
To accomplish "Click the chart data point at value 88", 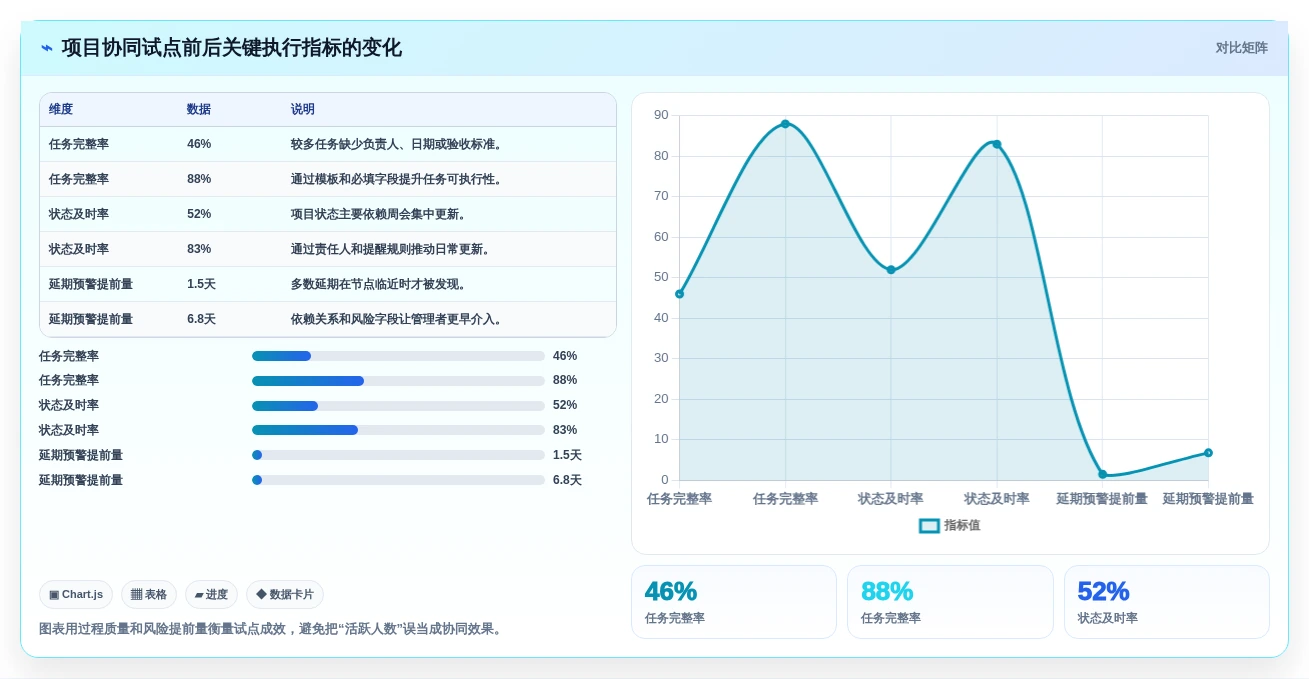I will tap(785, 124).
